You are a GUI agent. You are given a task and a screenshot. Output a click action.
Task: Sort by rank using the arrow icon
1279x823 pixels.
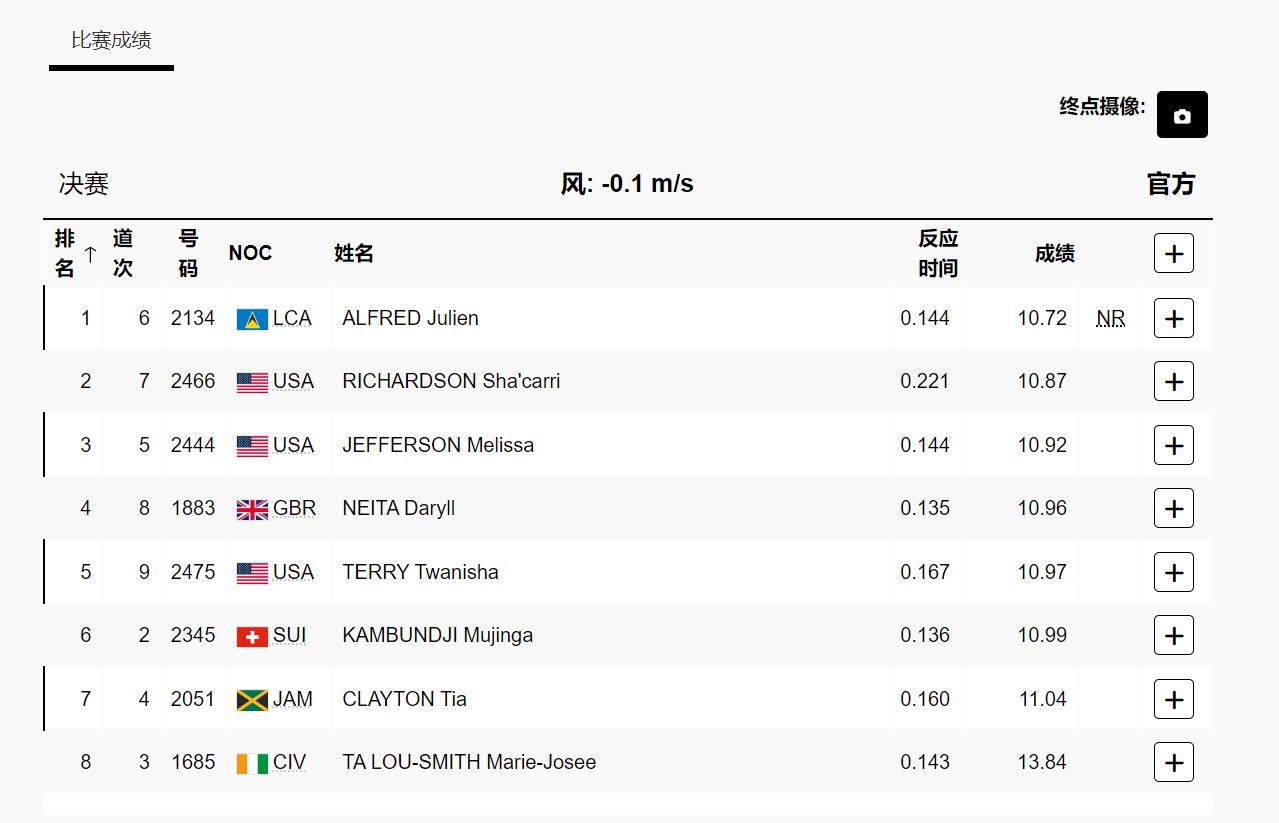90,254
